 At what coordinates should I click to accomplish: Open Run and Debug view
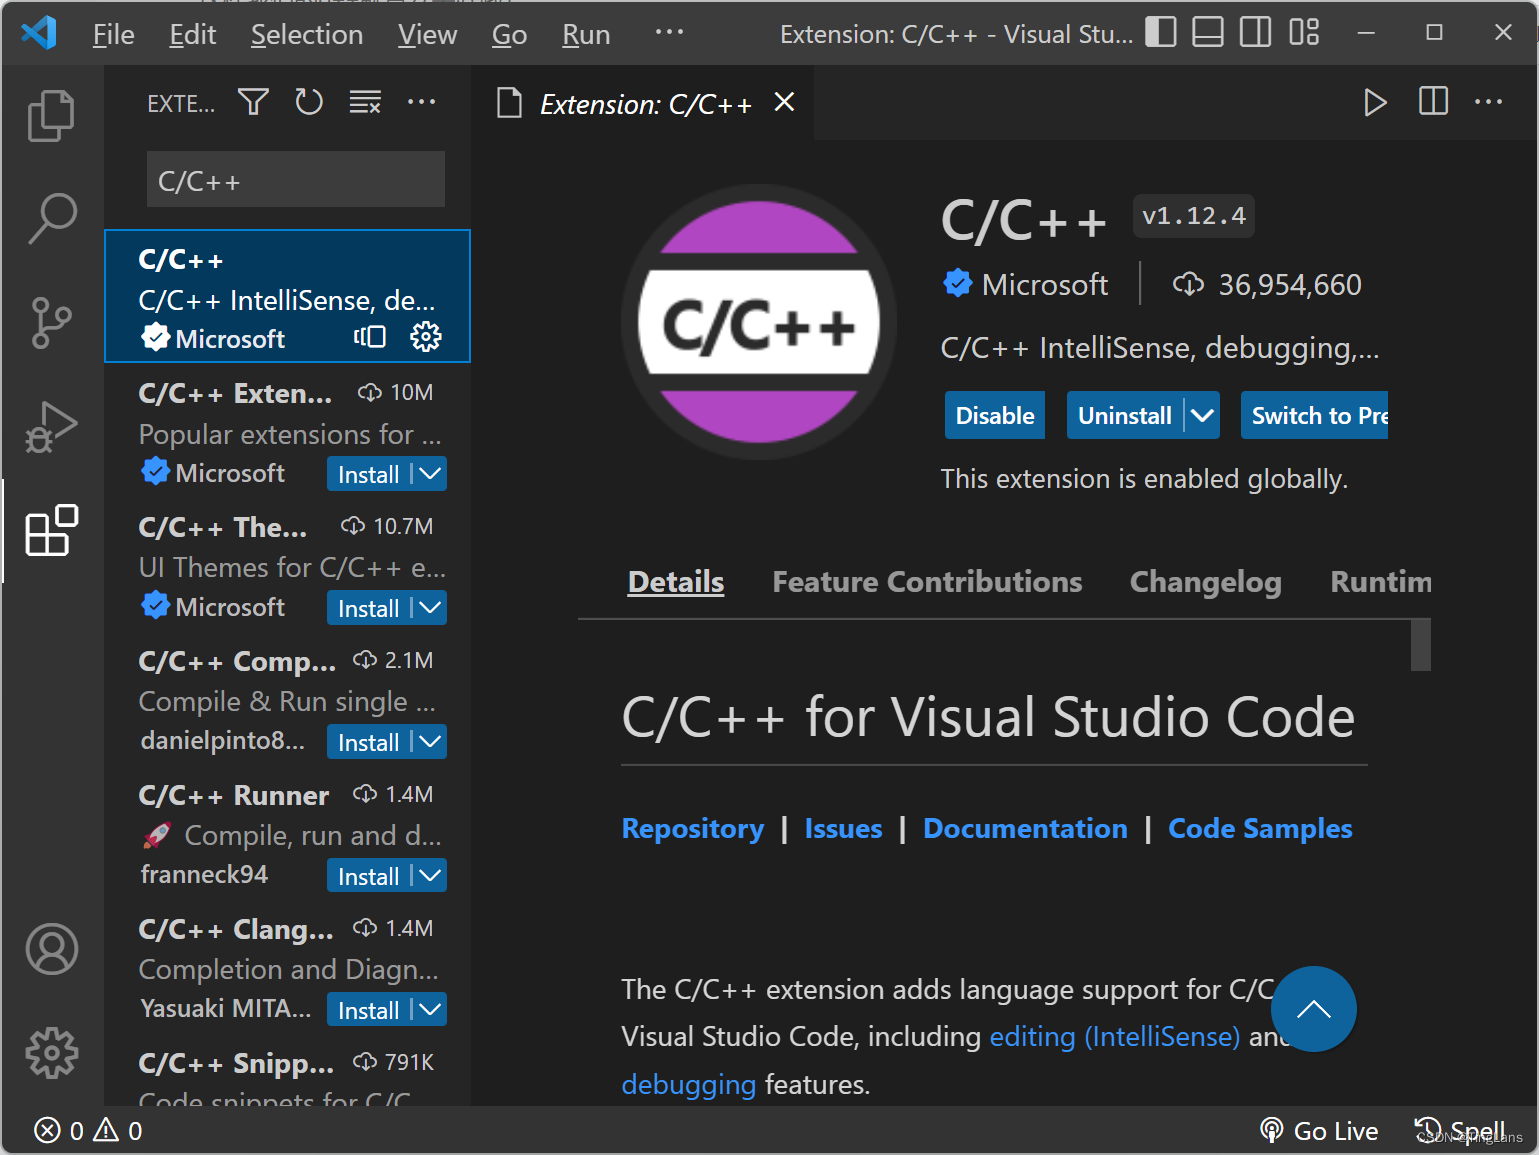coord(51,427)
